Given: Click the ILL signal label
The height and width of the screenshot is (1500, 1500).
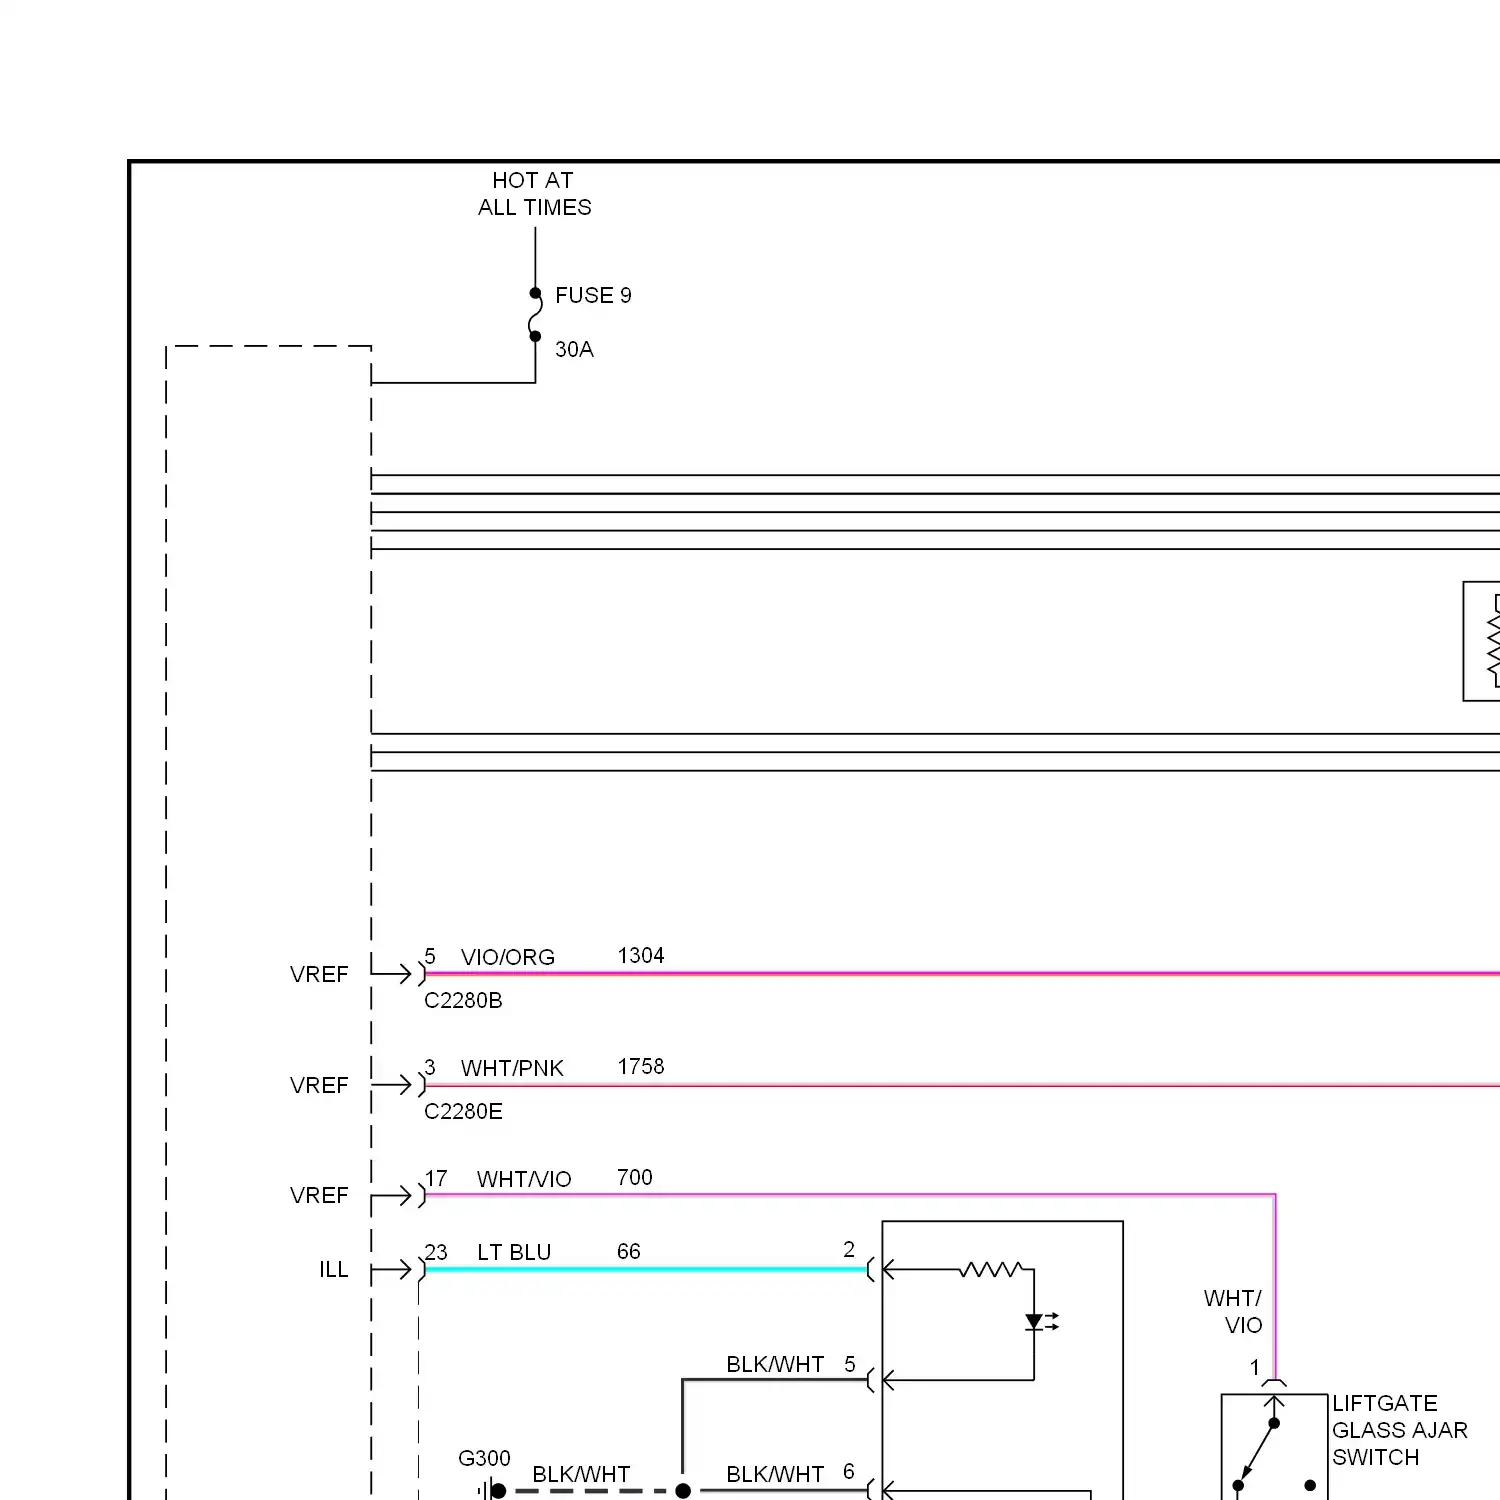Looking at the screenshot, I should [334, 1270].
